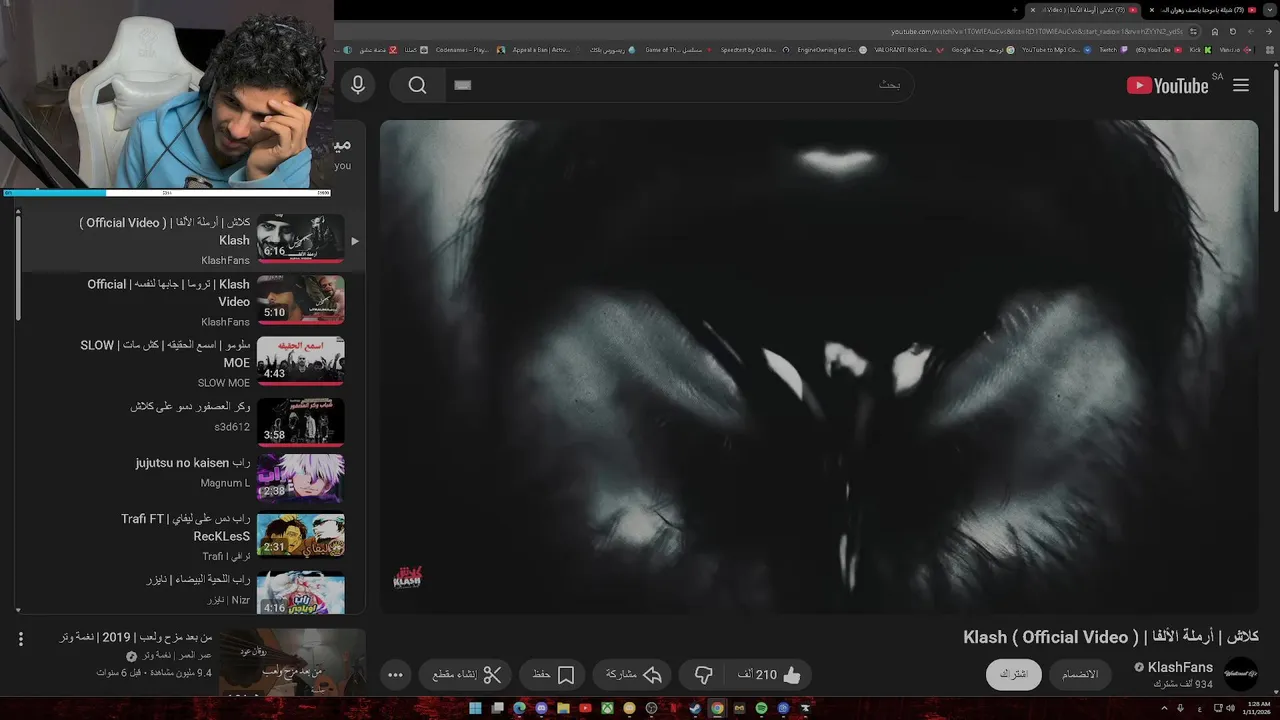The width and height of the screenshot is (1280, 720).
Task: Open Steam from the taskbar
Action: [695, 708]
